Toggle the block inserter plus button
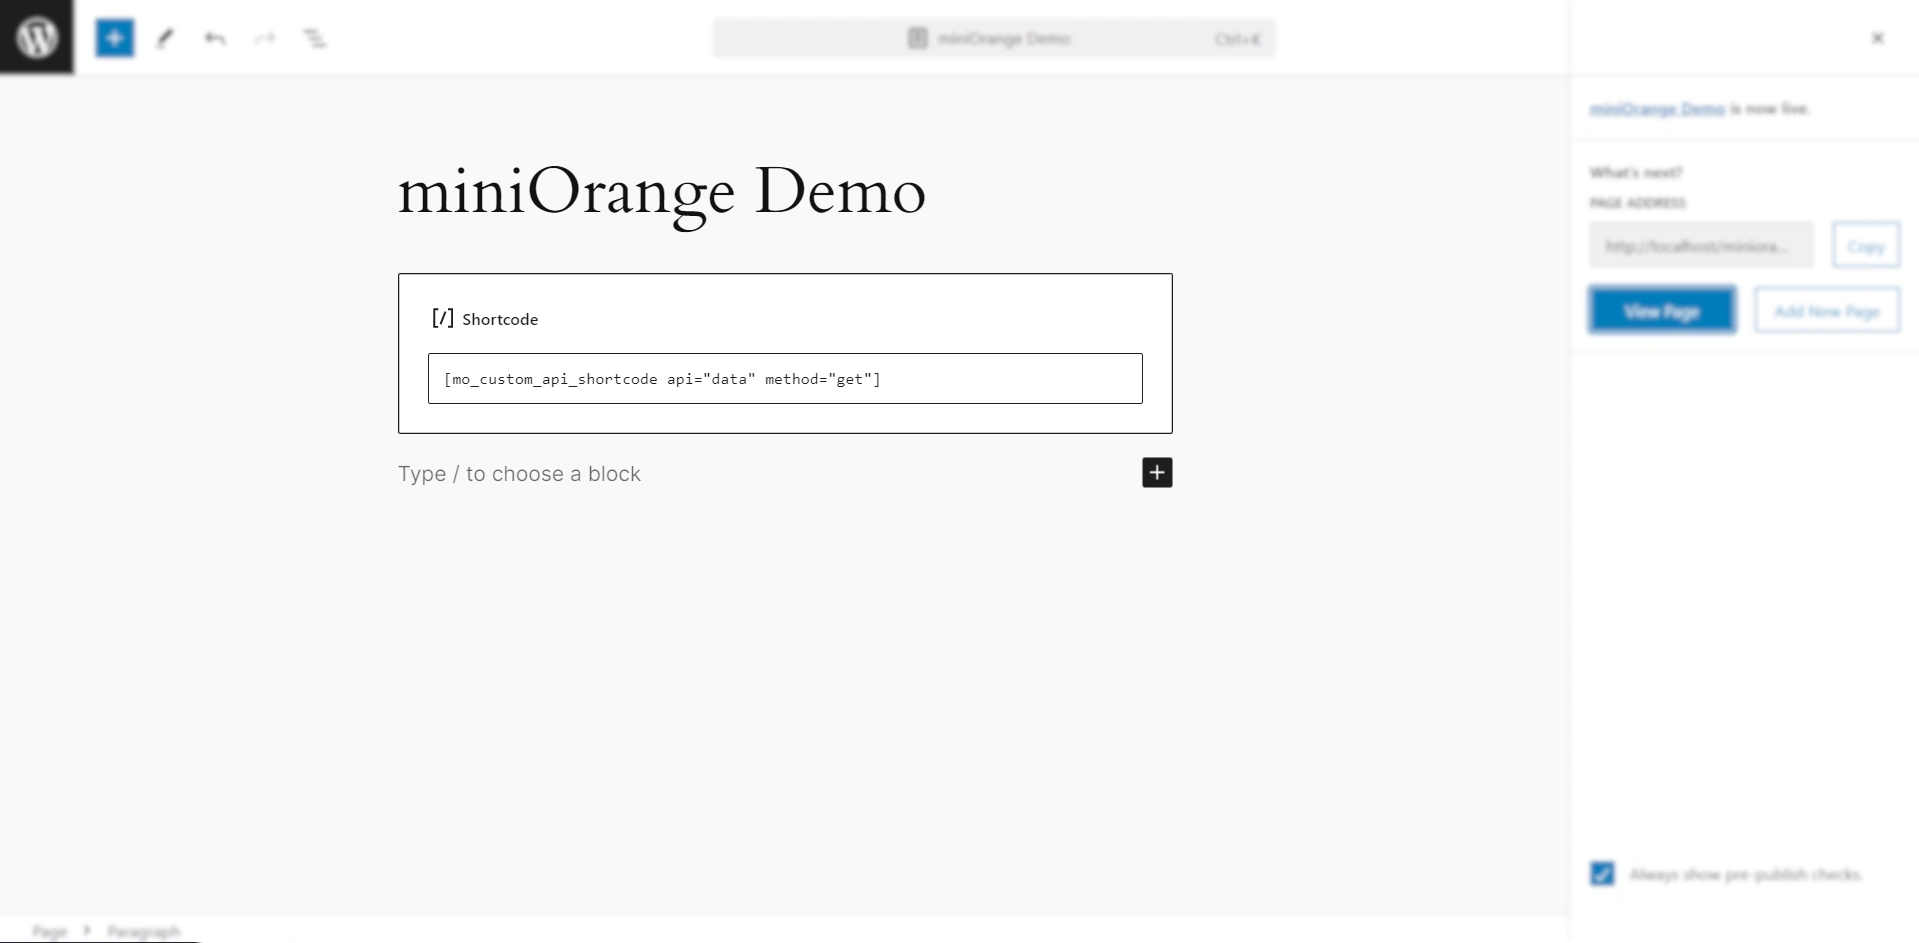The image size is (1919, 943). pos(114,38)
